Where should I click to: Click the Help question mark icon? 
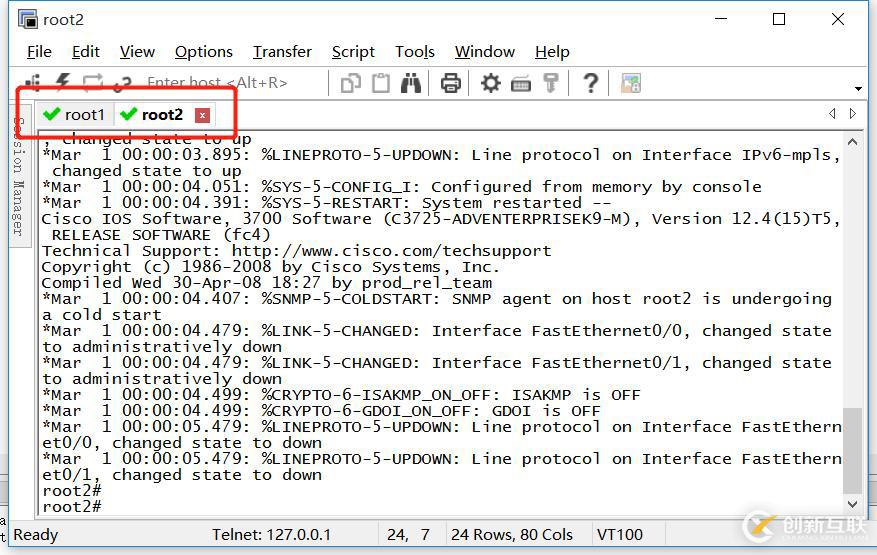[x=591, y=83]
